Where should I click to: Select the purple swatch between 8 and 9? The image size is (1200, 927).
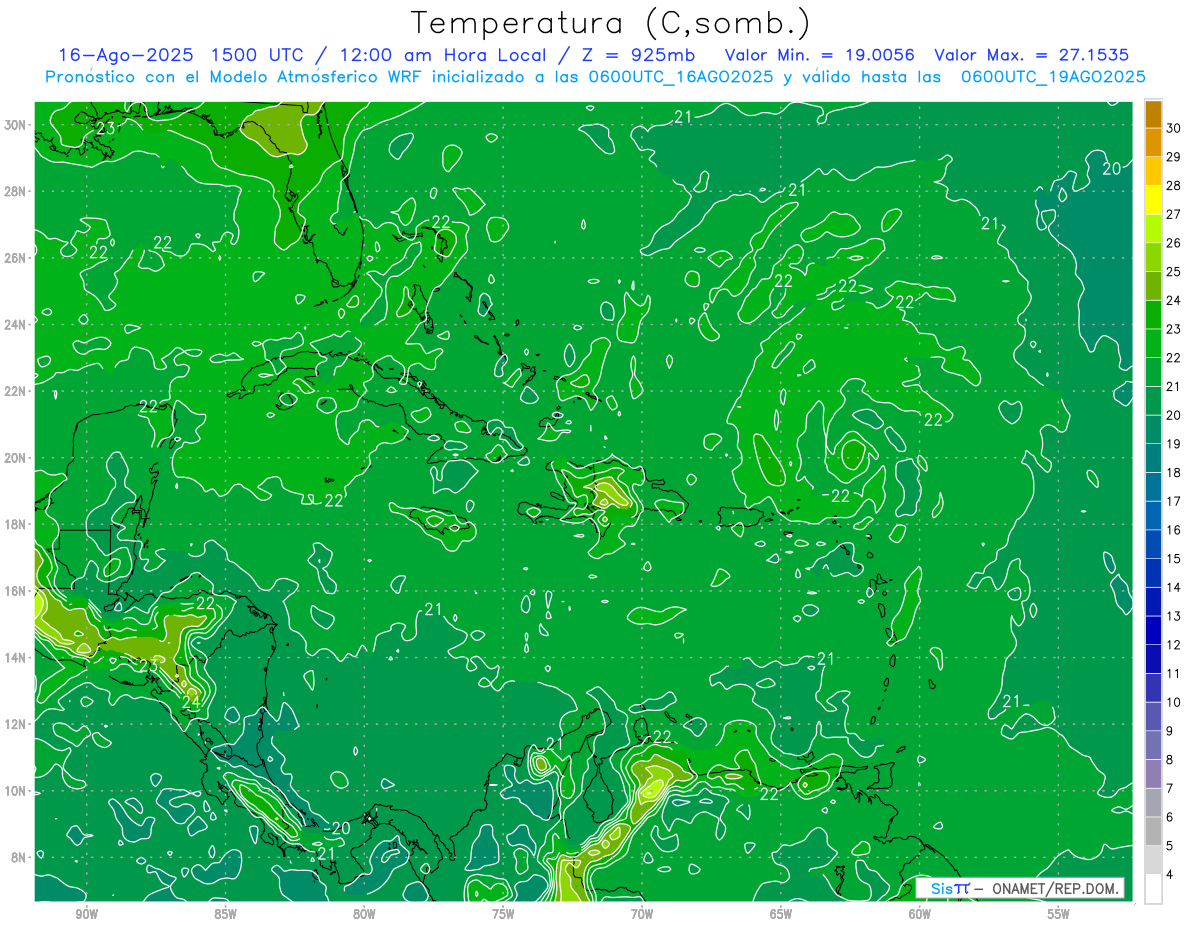tap(1153, 746)
